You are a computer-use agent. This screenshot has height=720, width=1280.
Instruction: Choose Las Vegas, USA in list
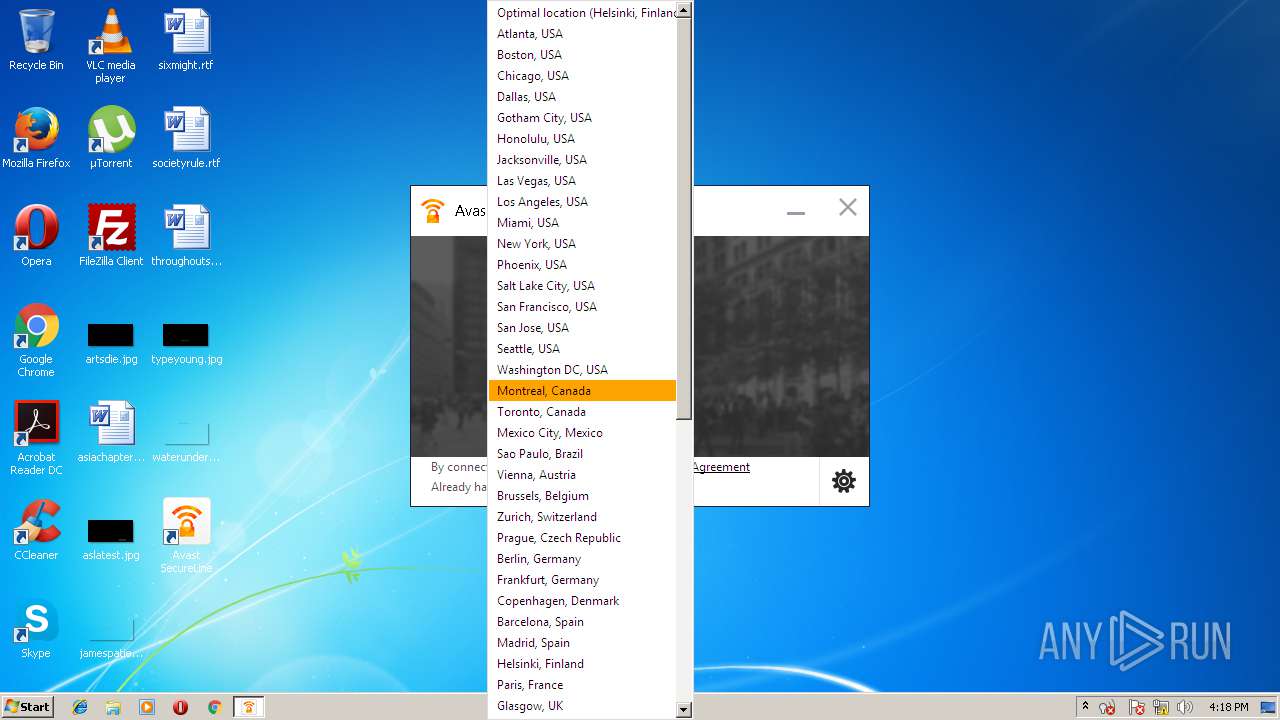click(x=583, y=181)
